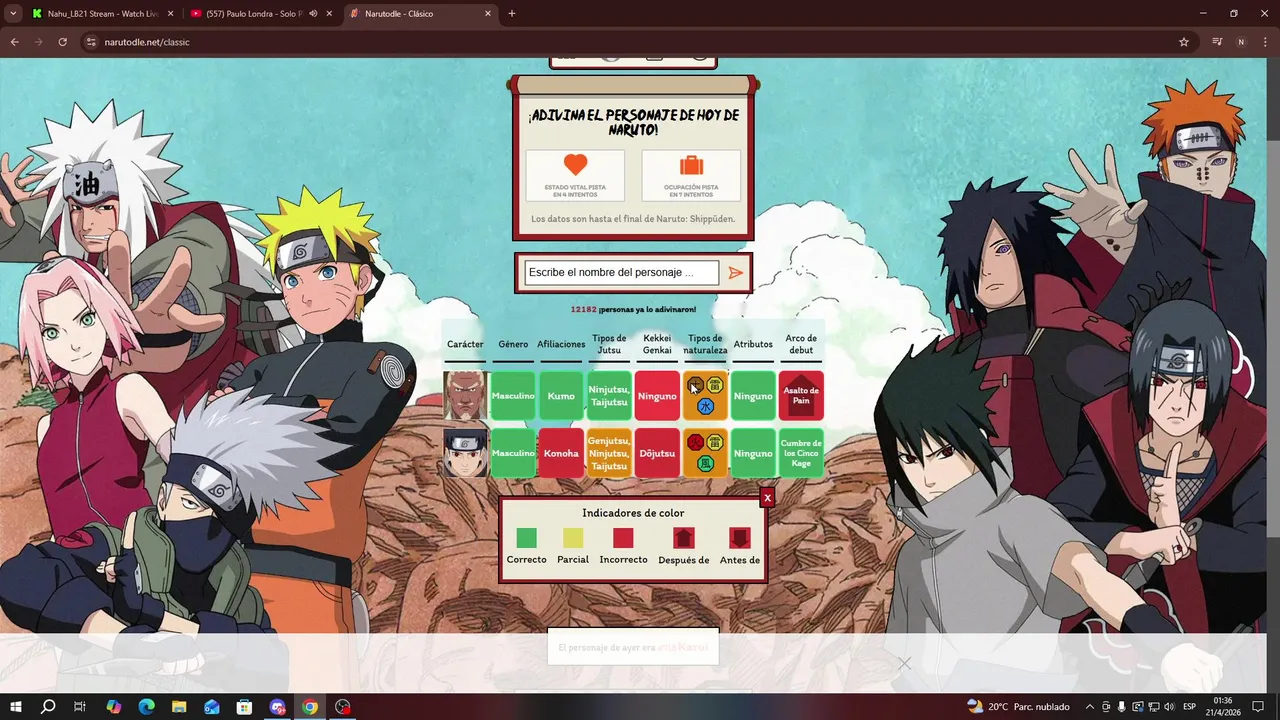1280x720 pixels.
Task: Open a new browser tab
Action: (512, 14)
